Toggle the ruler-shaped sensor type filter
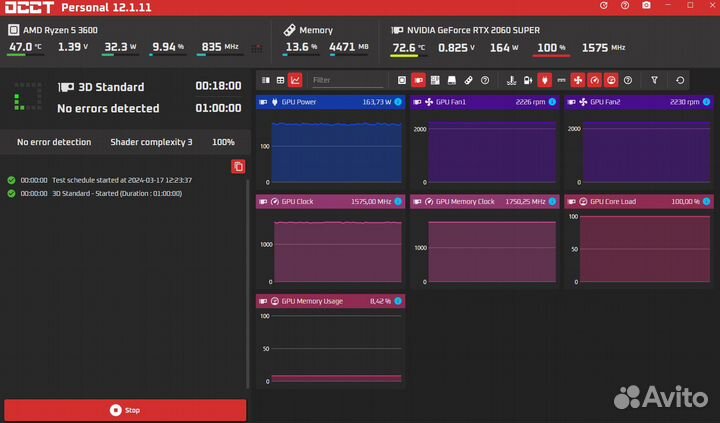720x423 pixels. pyautogui.click(x=561, y=80)
